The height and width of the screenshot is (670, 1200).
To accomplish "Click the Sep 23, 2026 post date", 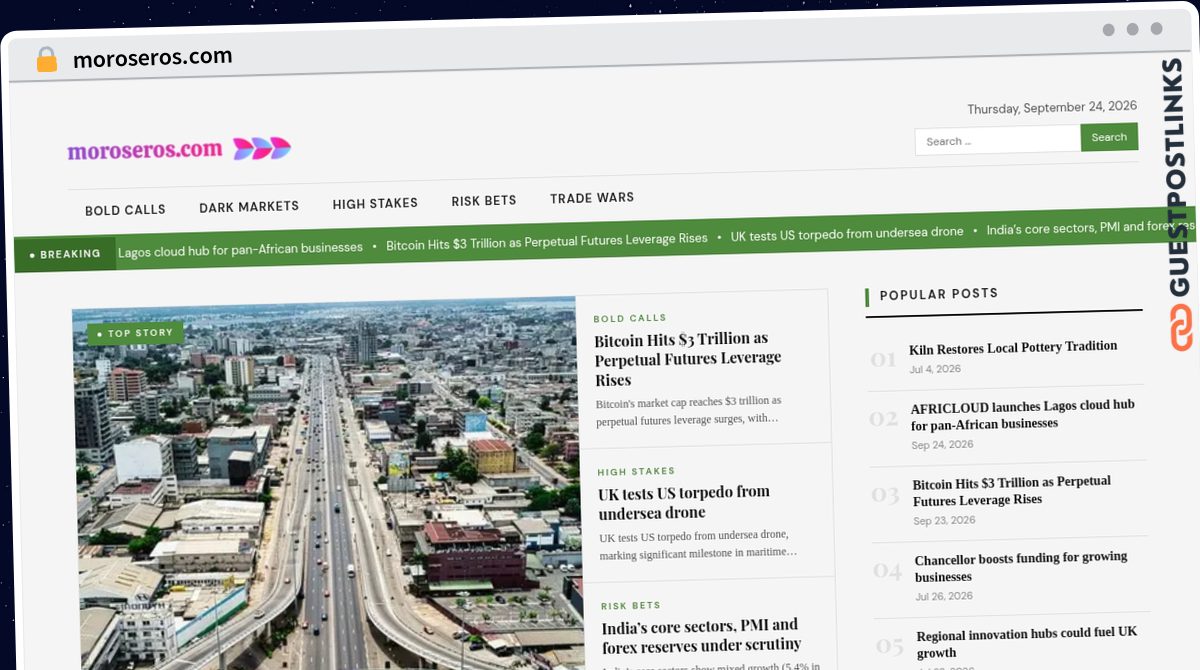I will (944, 521).
